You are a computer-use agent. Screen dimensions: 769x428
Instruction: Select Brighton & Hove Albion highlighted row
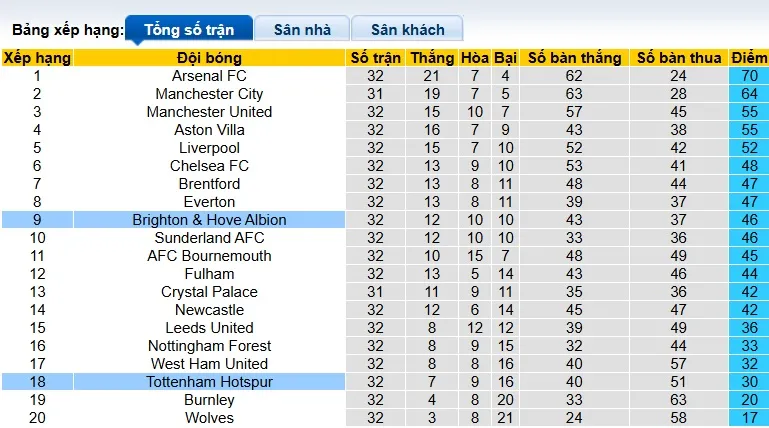click(x=209, y=220)
